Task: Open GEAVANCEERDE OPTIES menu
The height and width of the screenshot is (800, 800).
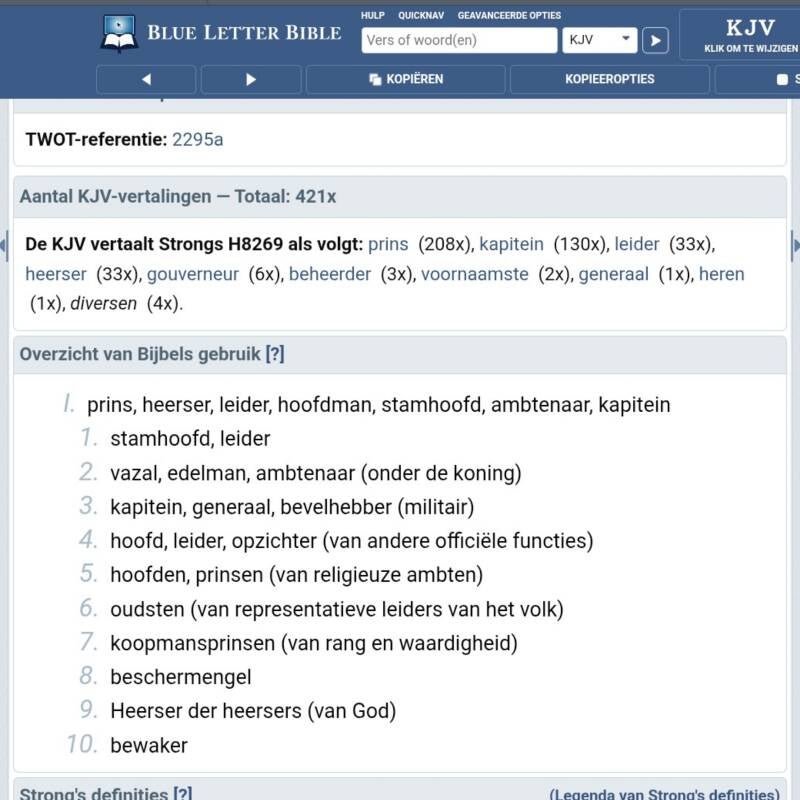Action: [x=508, y=15]
